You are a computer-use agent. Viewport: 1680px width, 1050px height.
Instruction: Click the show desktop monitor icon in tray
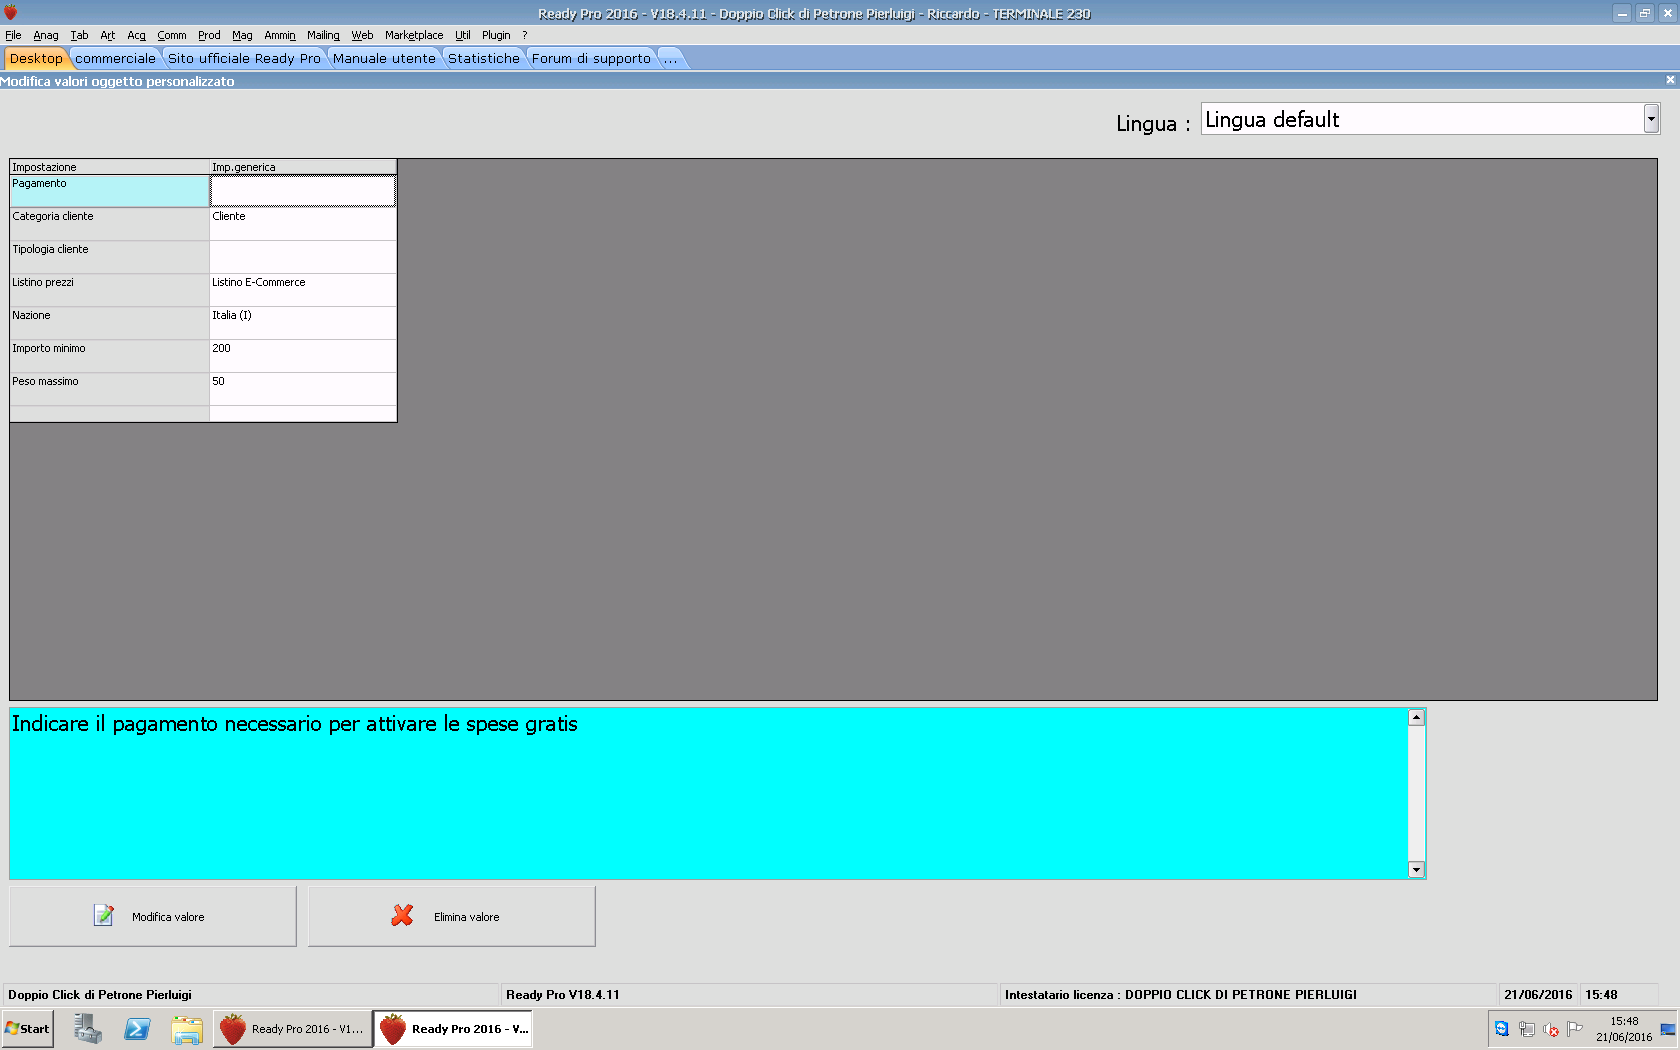pos(1668,1029)
